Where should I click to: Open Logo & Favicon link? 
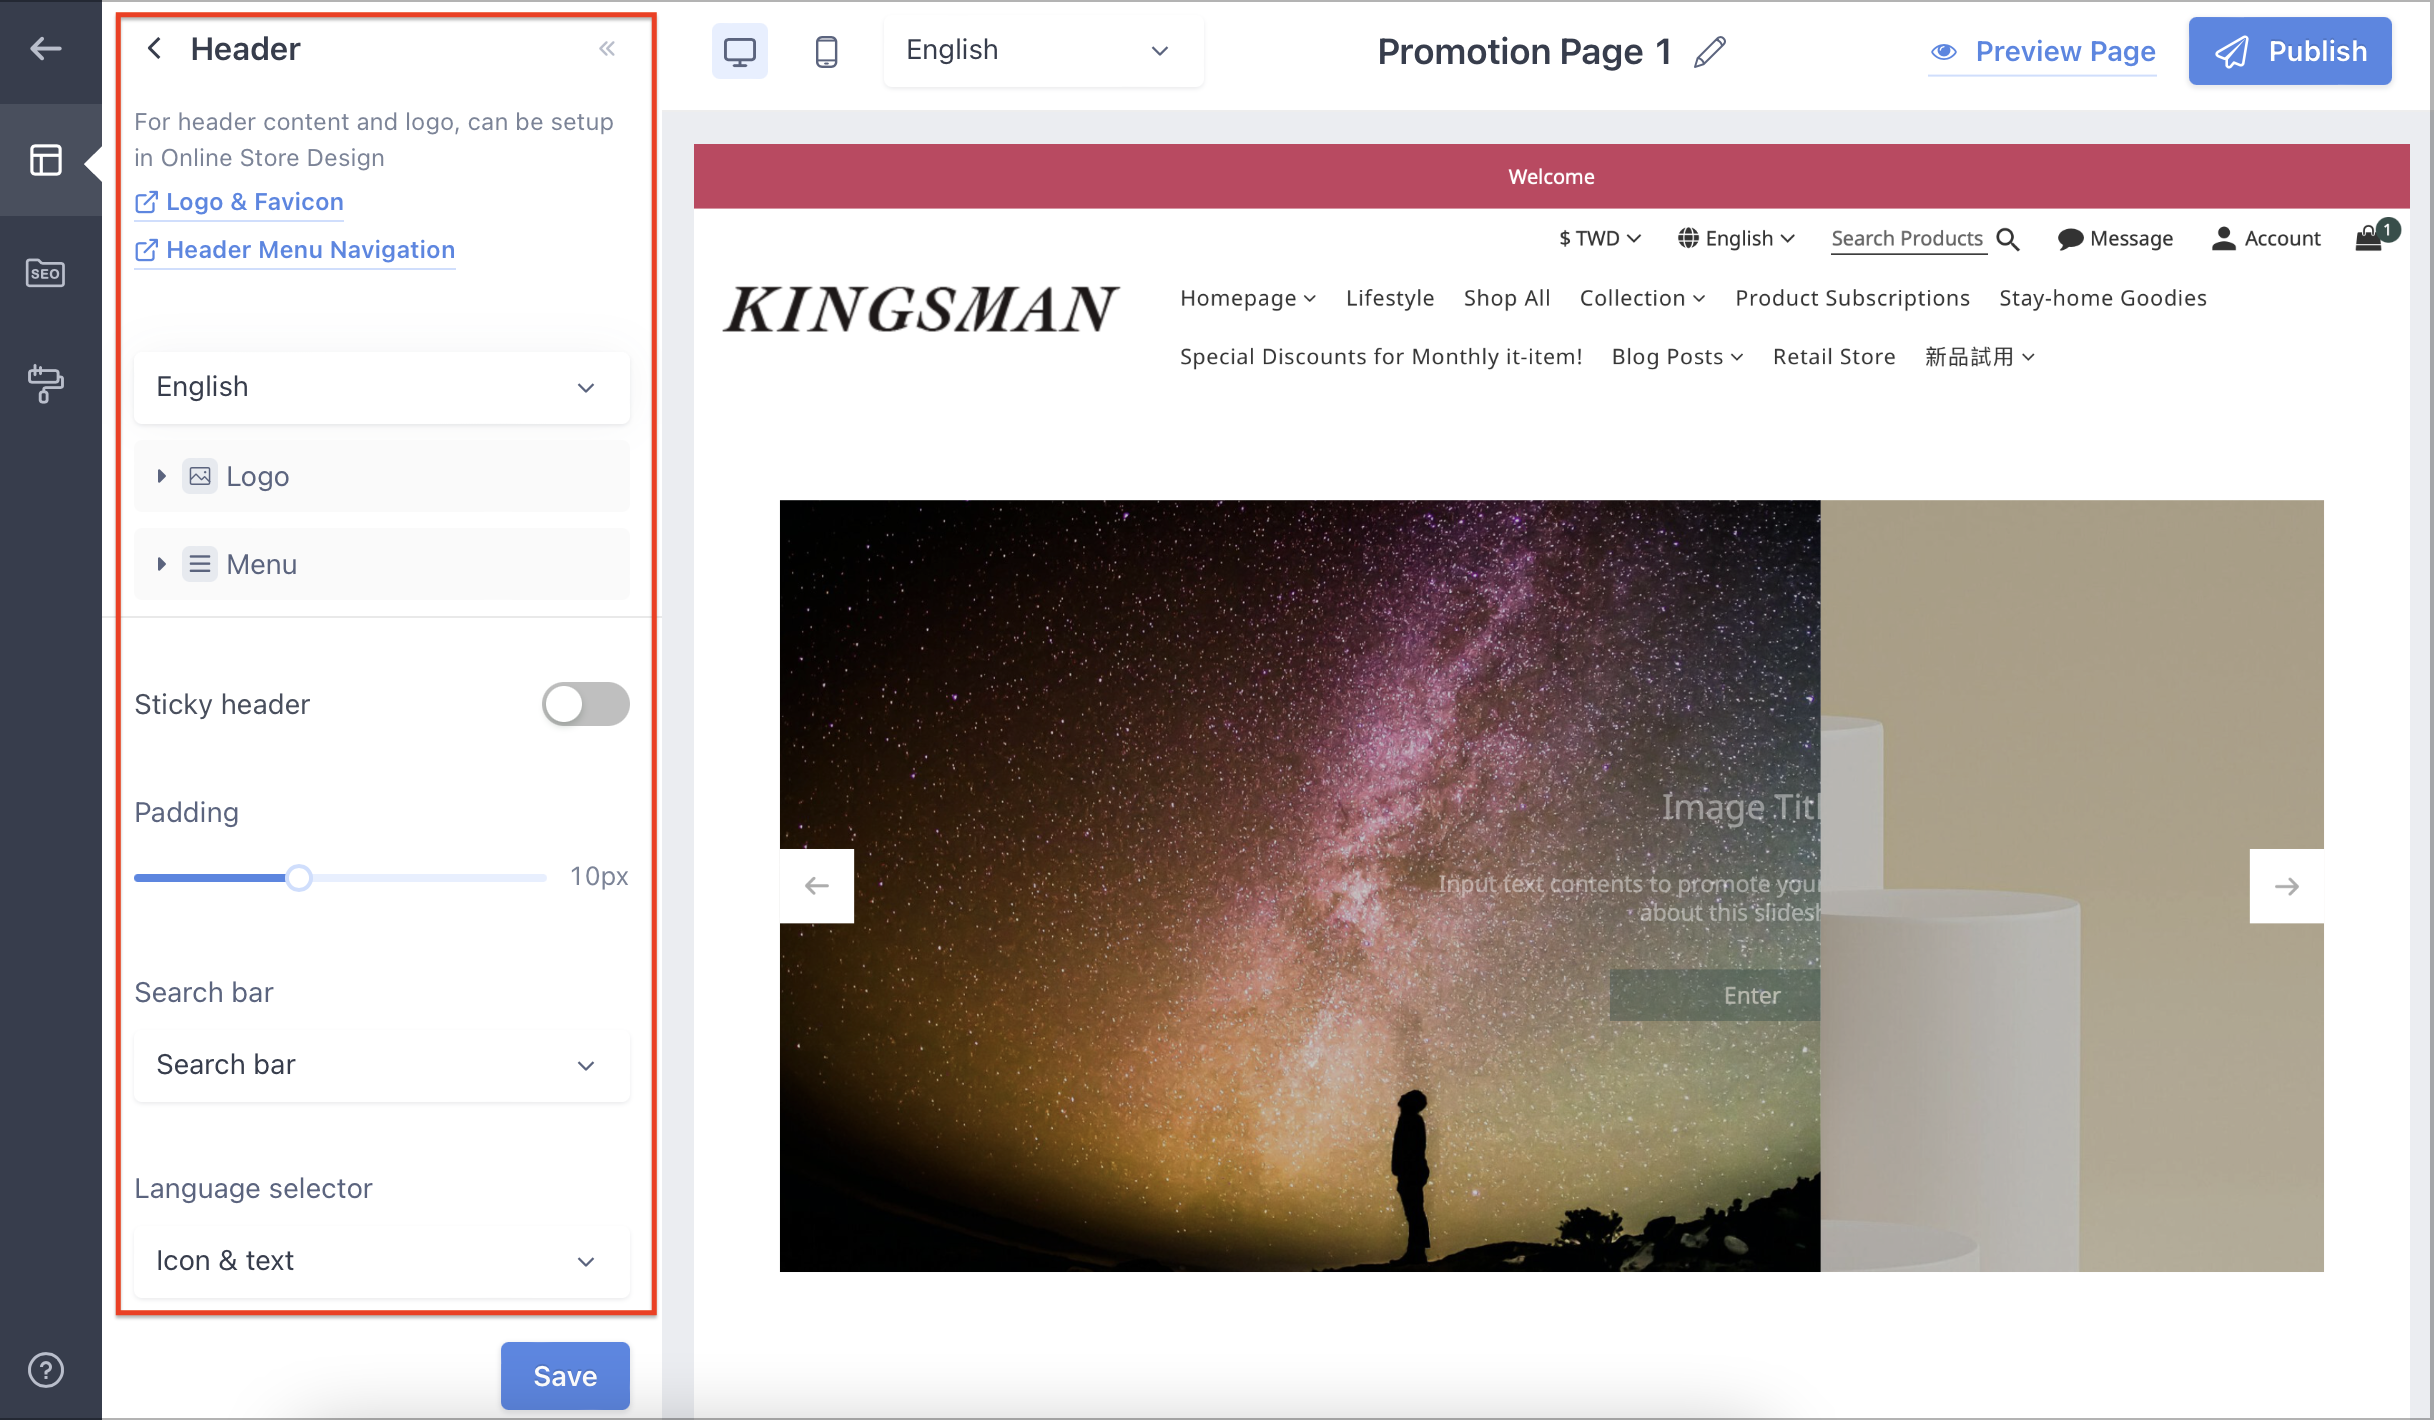(239, 202)
